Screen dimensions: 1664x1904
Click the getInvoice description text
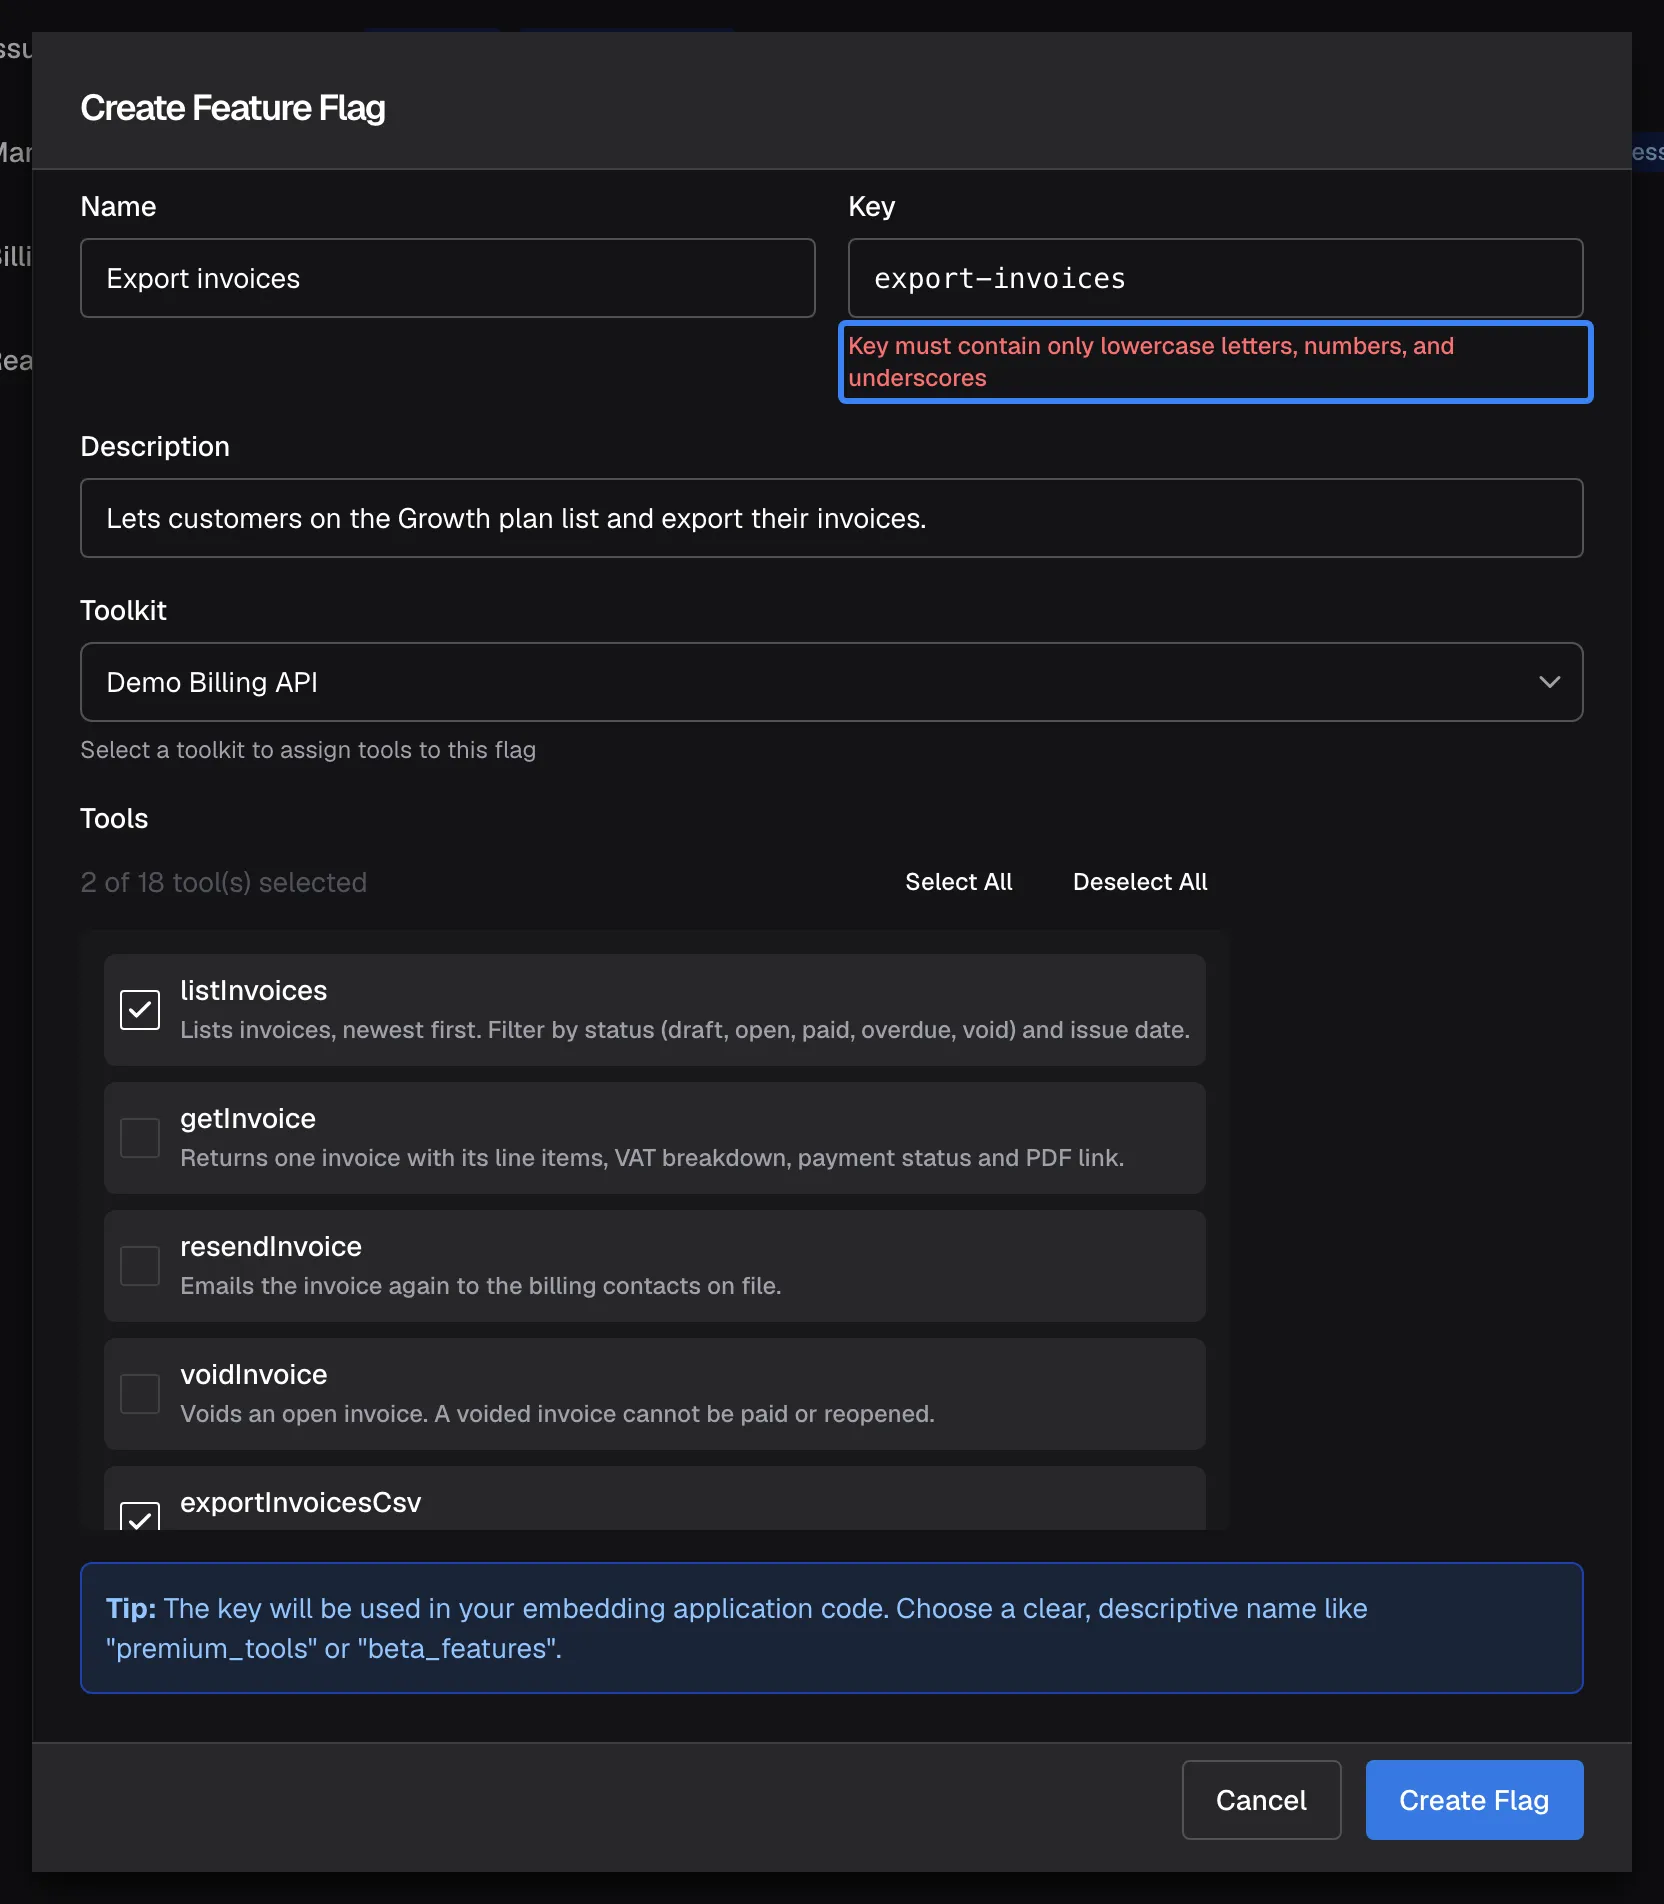pyautogui.click(x=652, y=1158)
